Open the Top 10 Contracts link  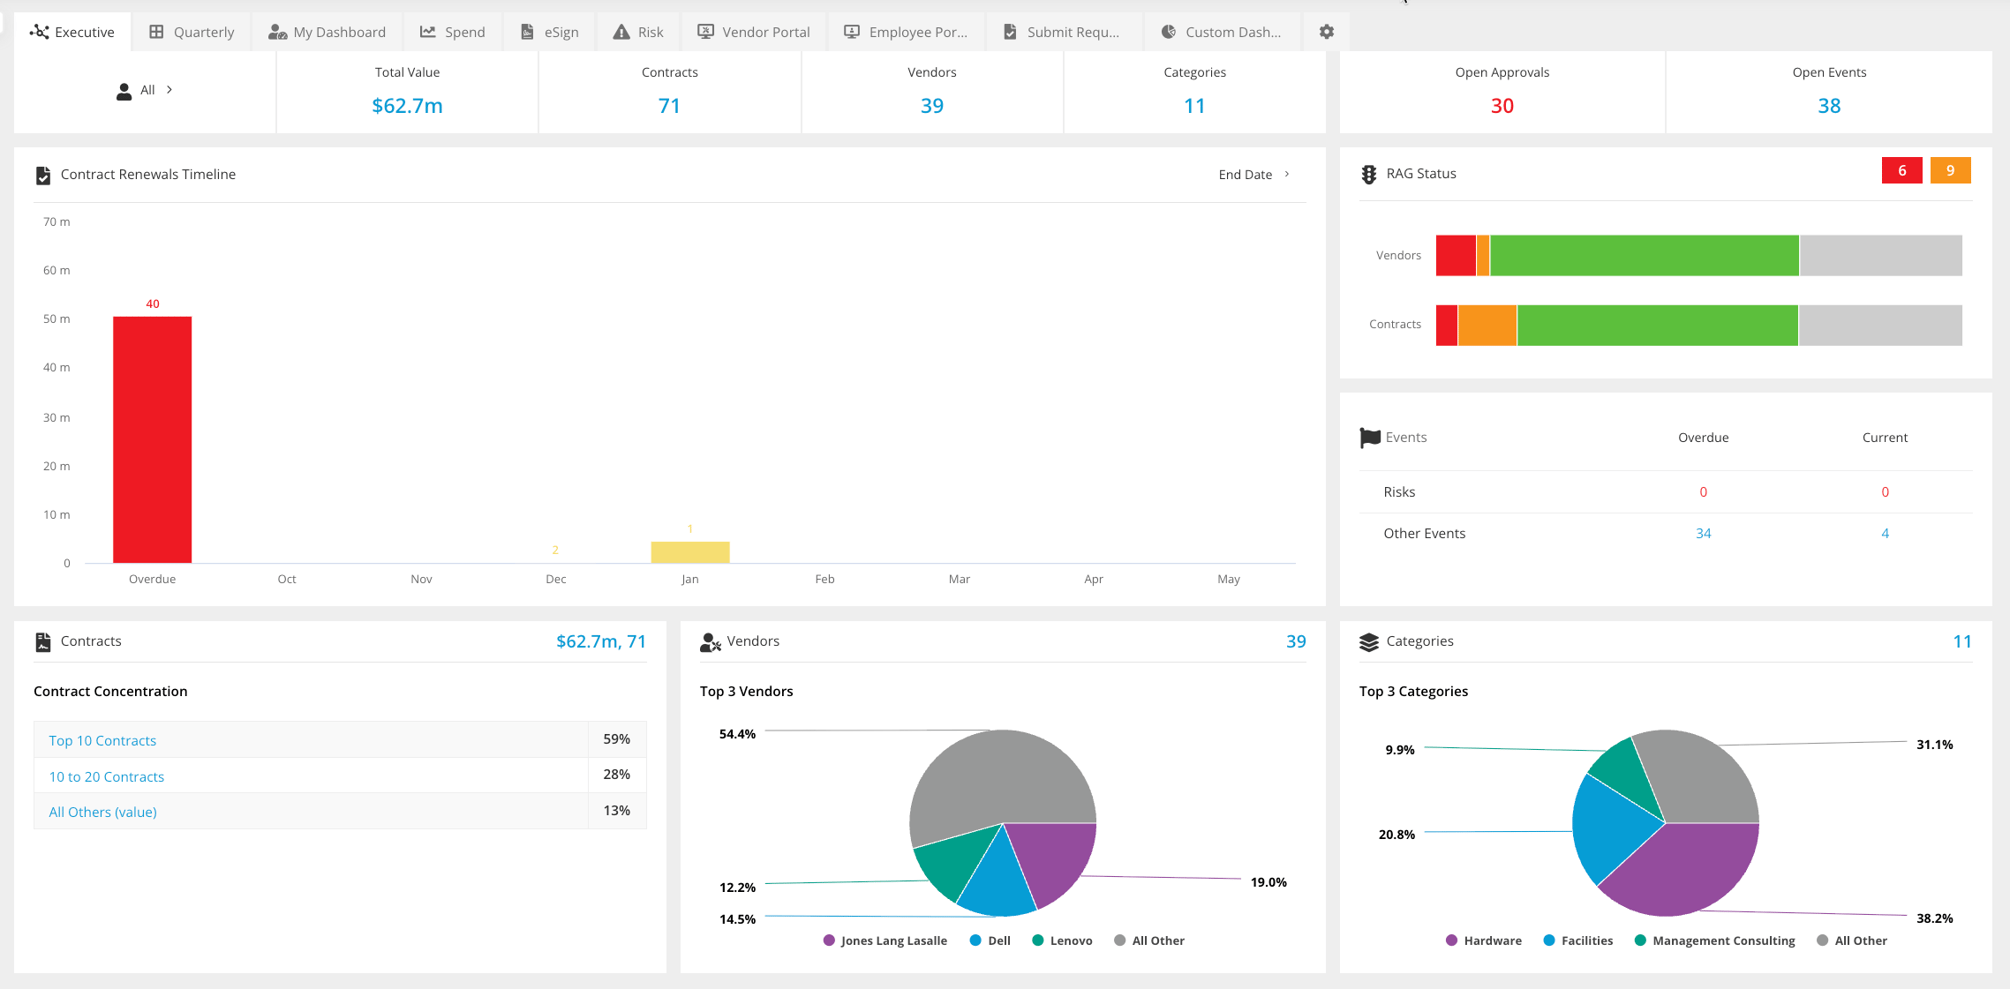pyautogui.click(x=101, y=740)
